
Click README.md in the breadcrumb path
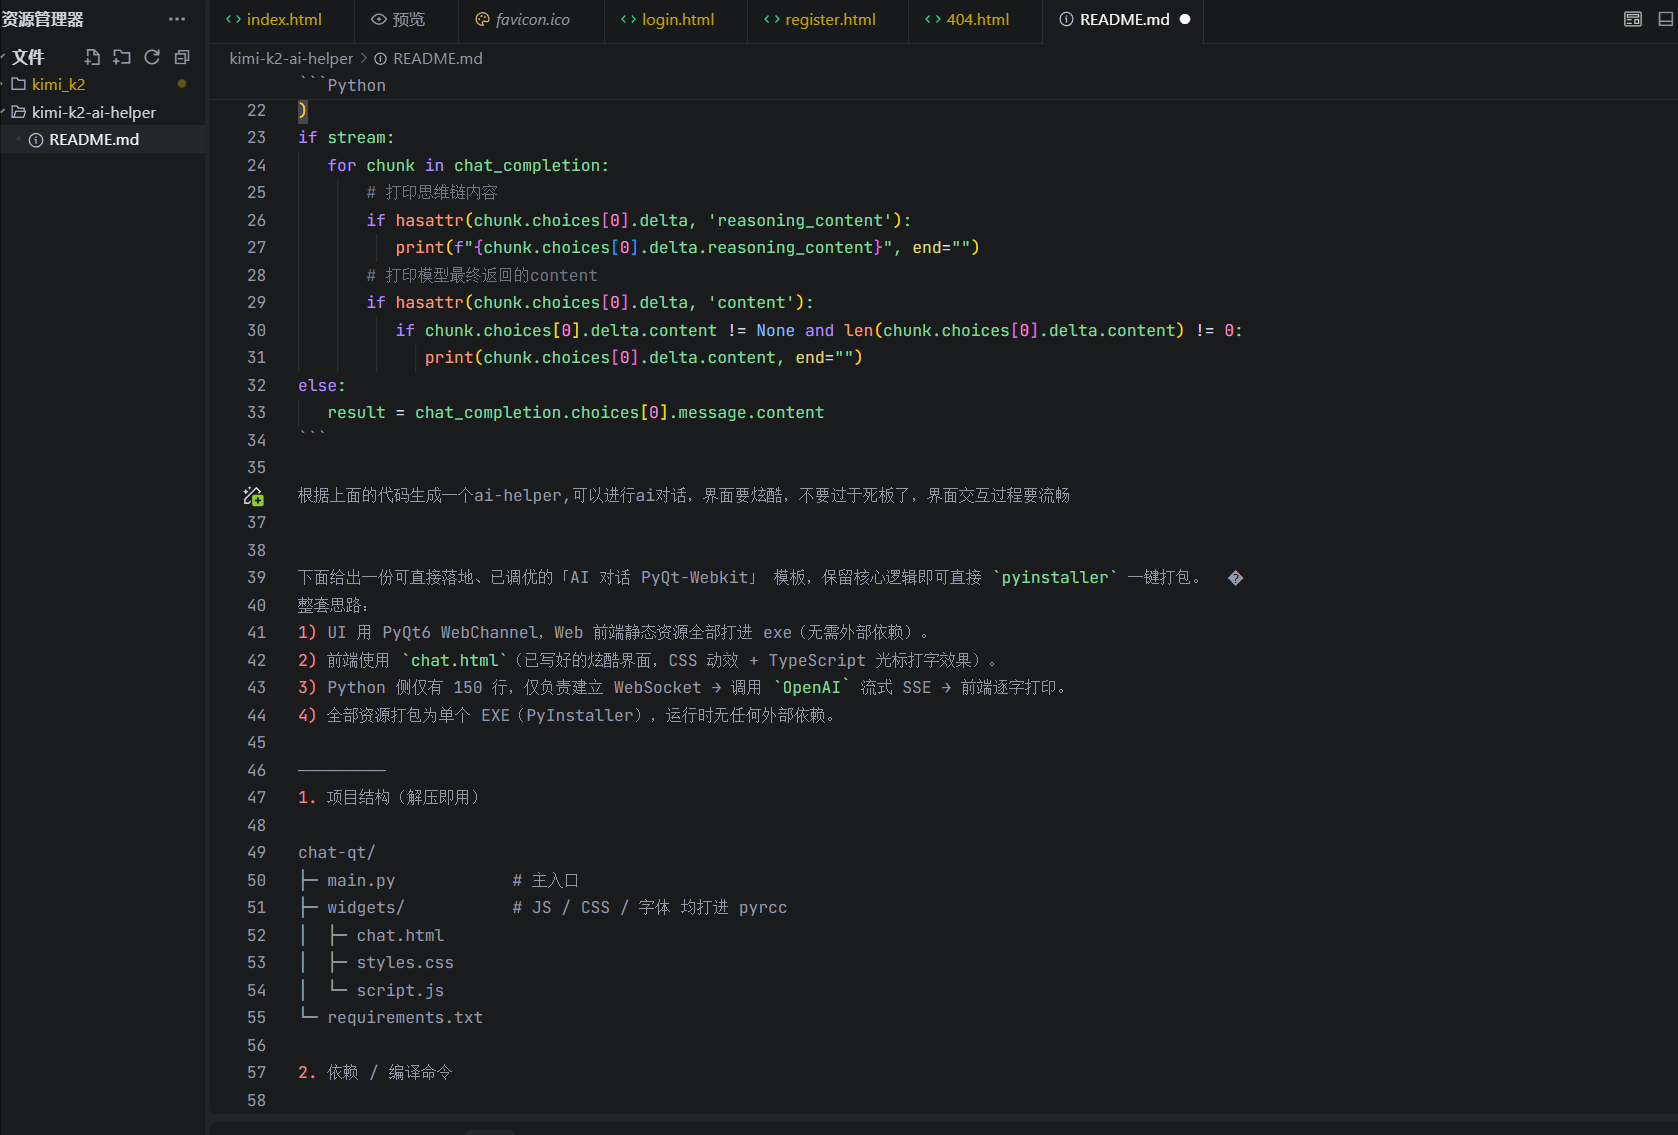coord(438,58)
